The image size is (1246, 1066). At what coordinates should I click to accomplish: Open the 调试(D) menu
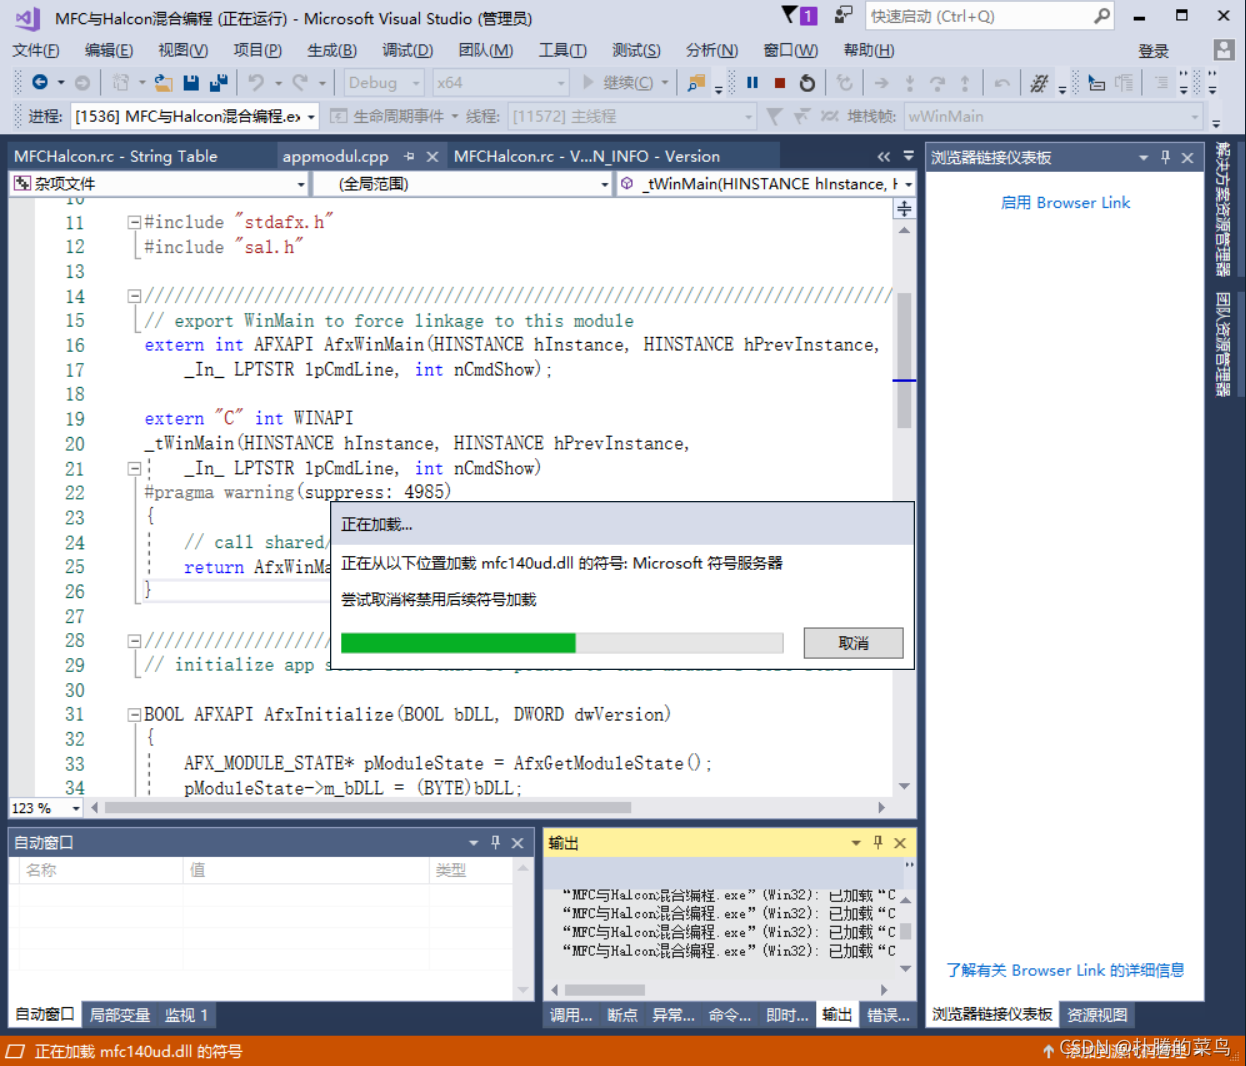pos(407,50)
